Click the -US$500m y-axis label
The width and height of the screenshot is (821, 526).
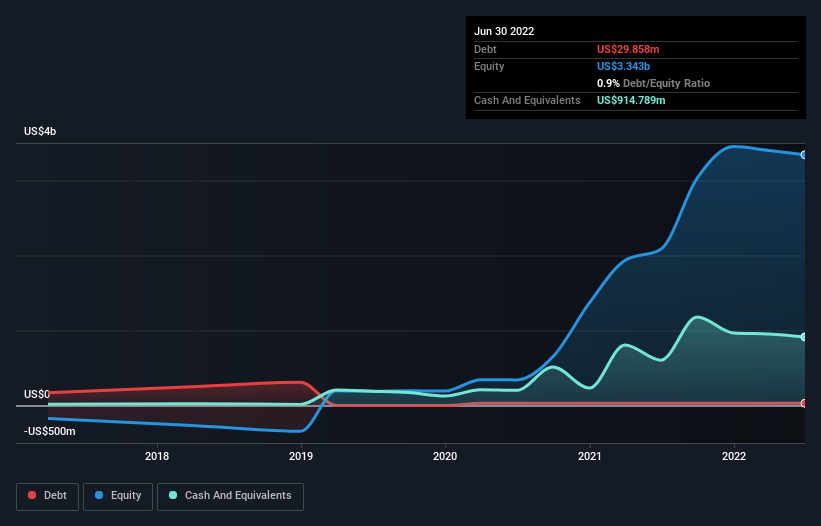50,431
